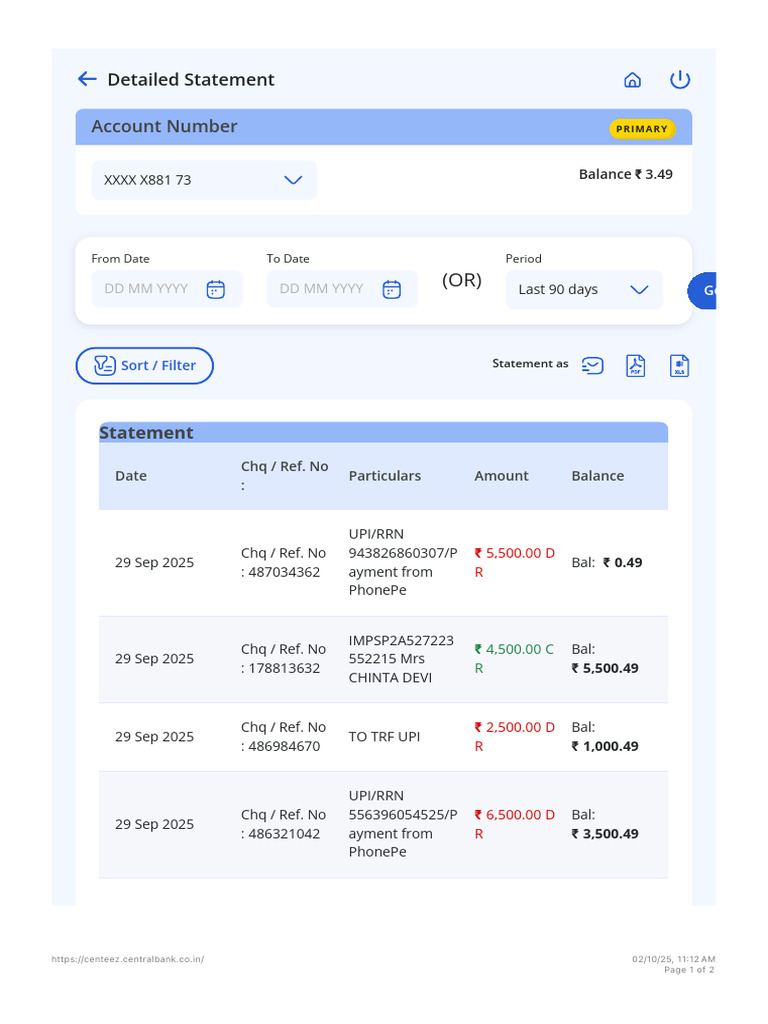The height and width of the screenshot is (1024, 768).
Task: Open the From Date calendar icon
Action: click(x=216, y=289)
